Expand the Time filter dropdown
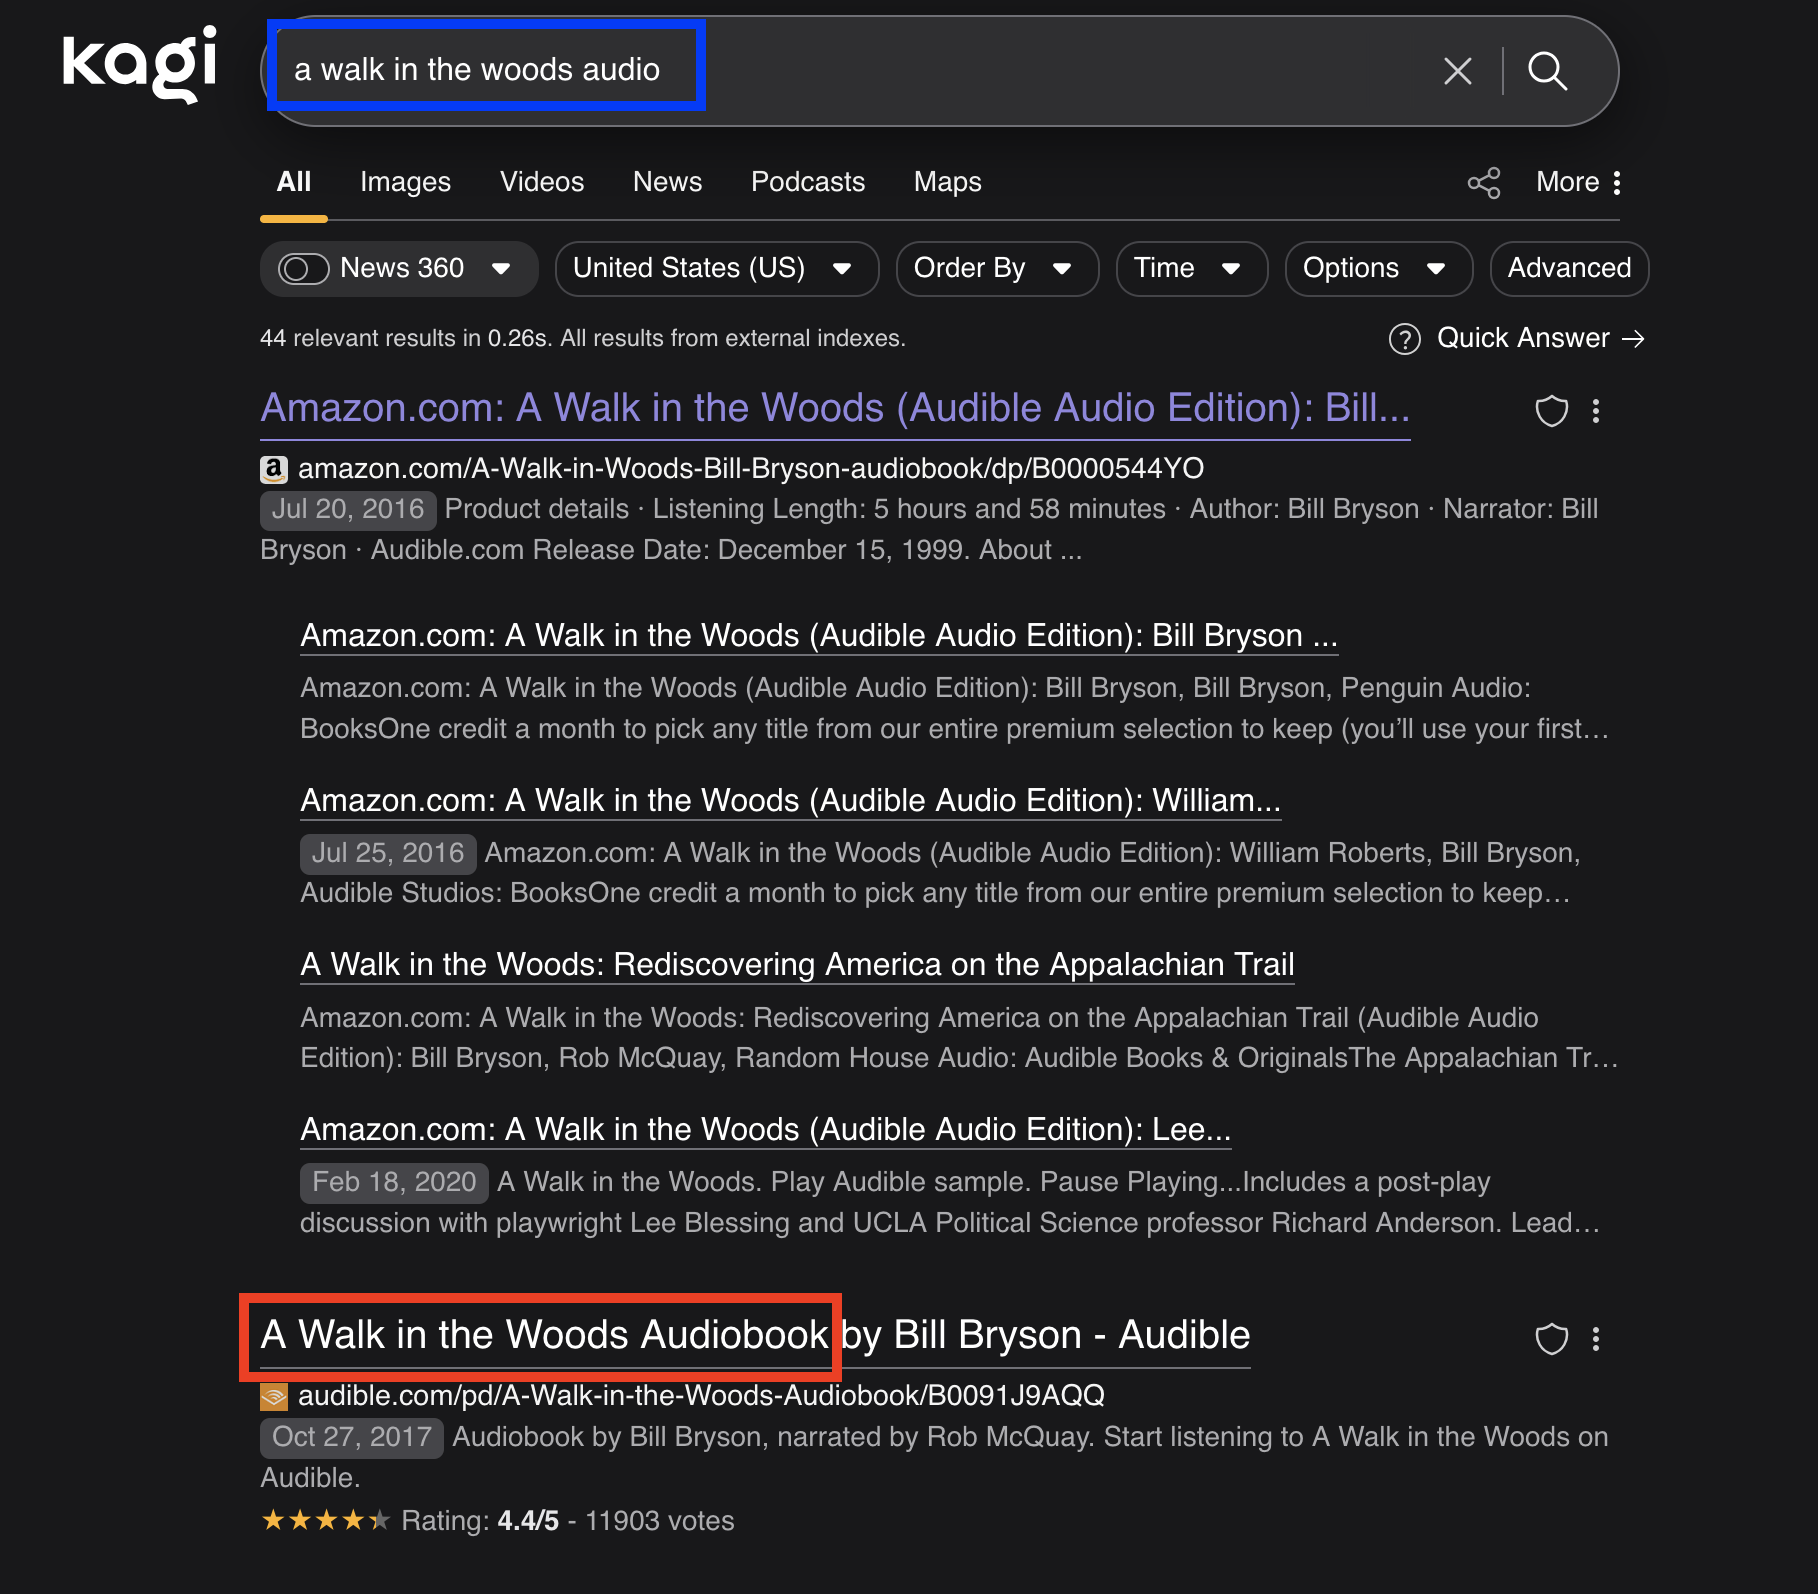 point(1191,269)
